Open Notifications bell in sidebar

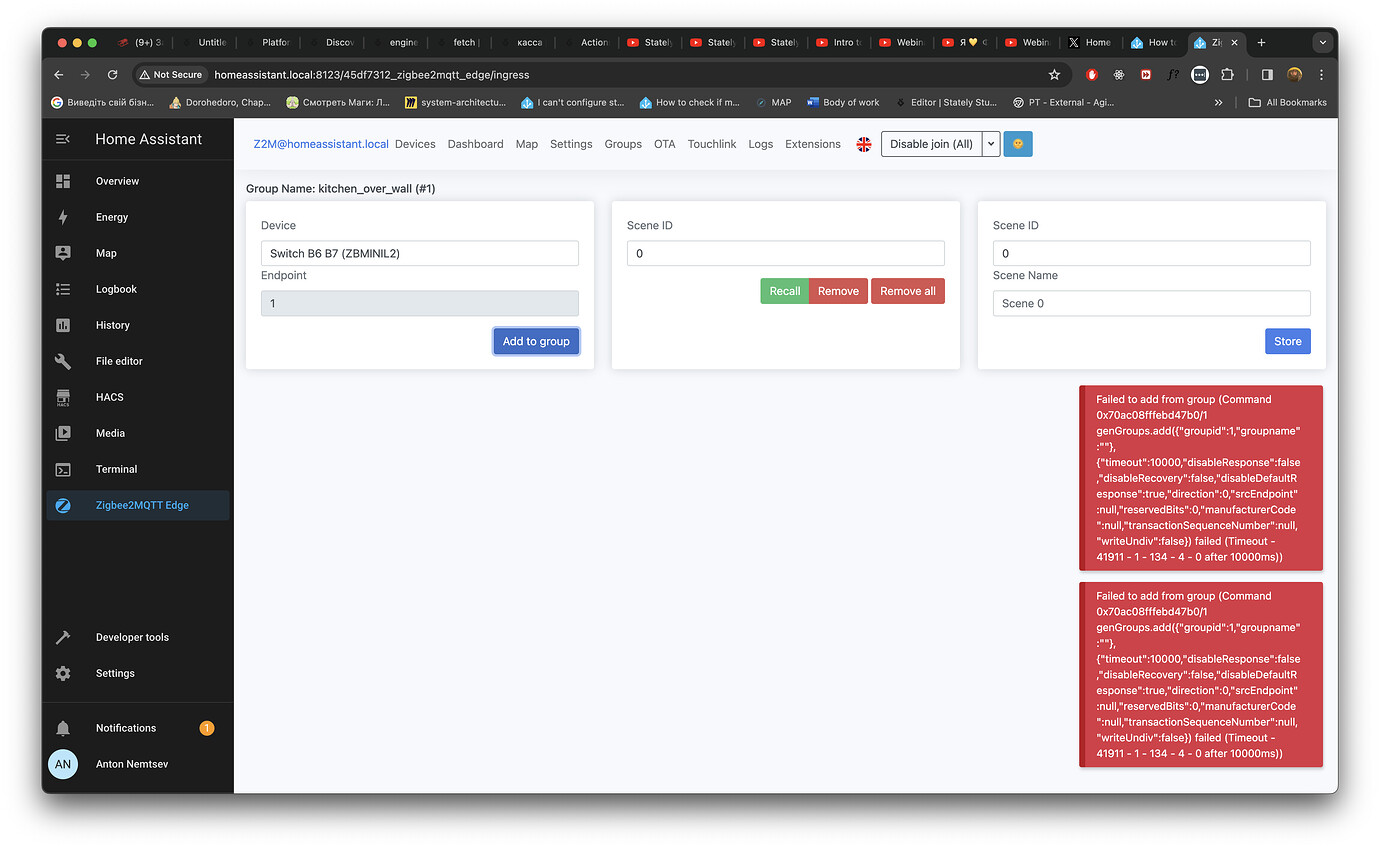point(138,728)
